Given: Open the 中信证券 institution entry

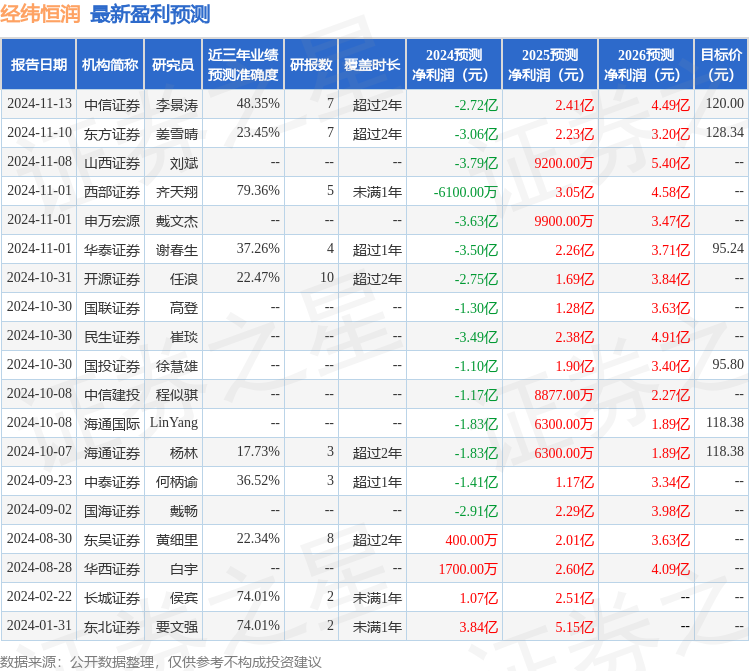Looking at the screenshot, I should 111,105.
